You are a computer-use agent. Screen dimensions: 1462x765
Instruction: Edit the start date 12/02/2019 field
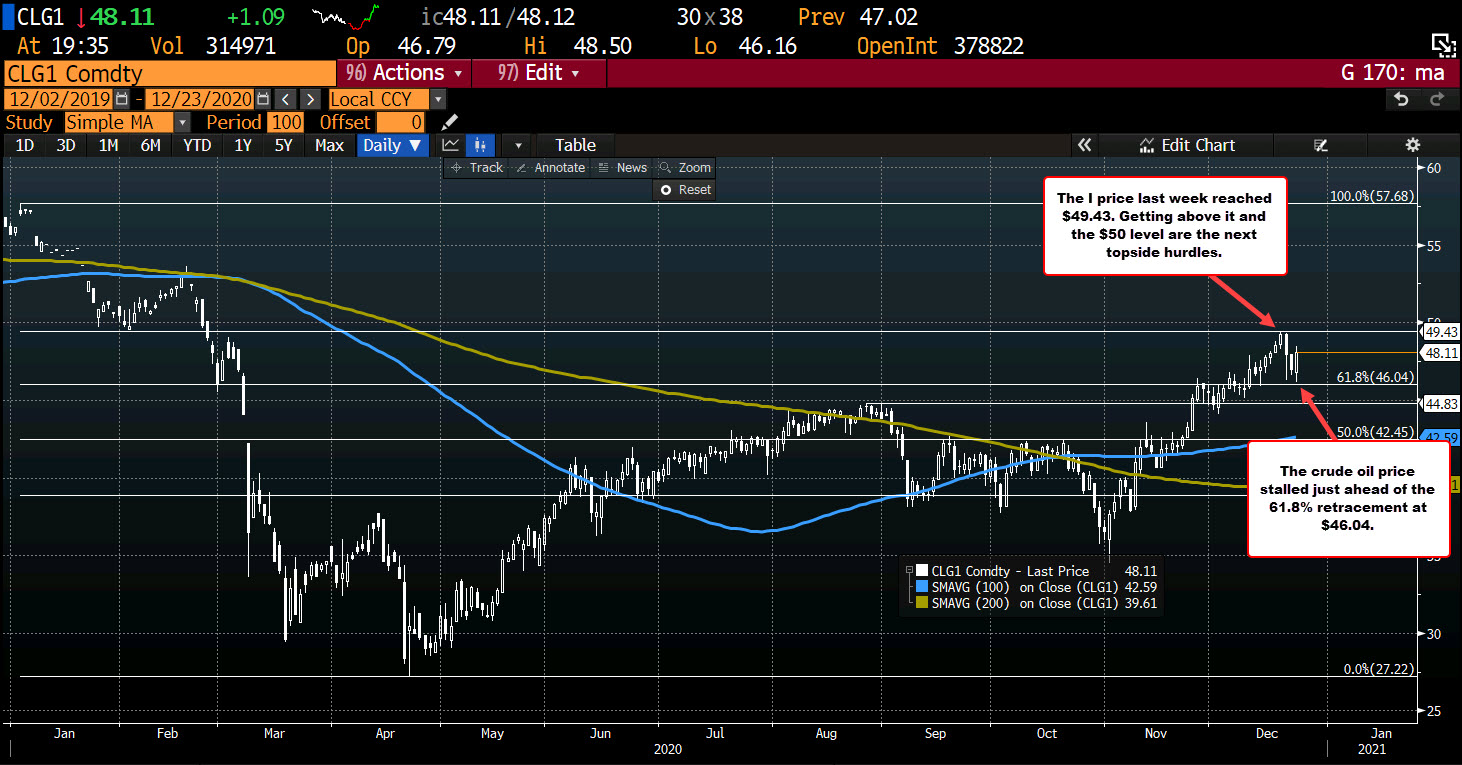pyautogui.click(x=59, y=99)
